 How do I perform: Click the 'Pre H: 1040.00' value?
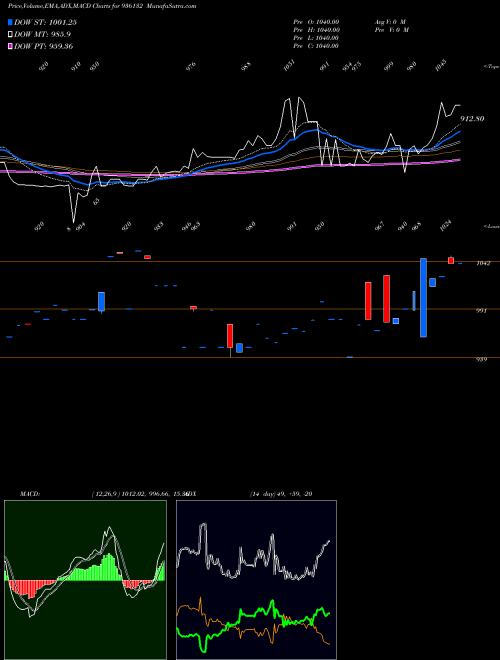pos(316,30)
